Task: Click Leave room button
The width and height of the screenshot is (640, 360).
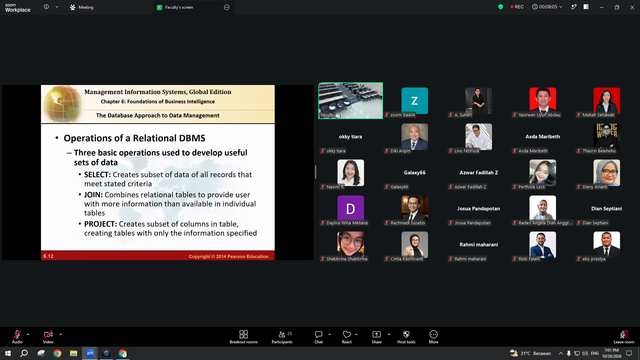Action: 624,337
